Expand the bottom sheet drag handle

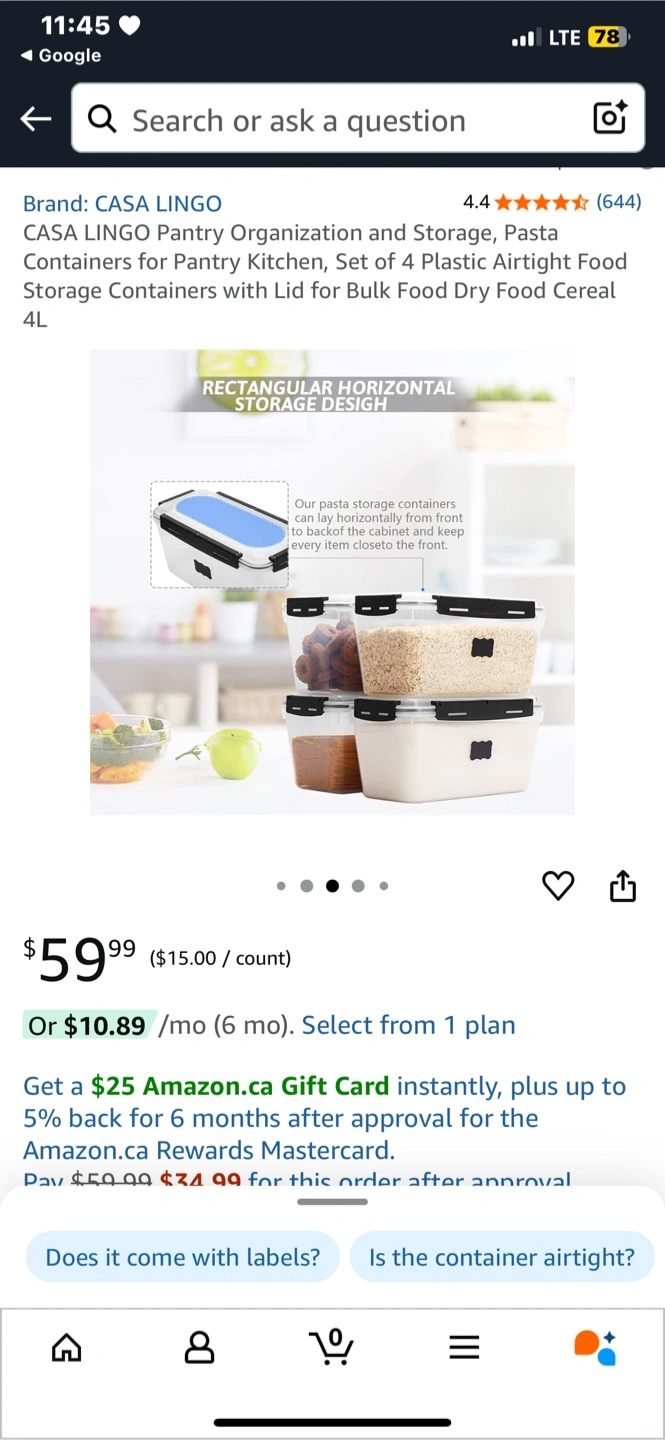[333, 1201]
